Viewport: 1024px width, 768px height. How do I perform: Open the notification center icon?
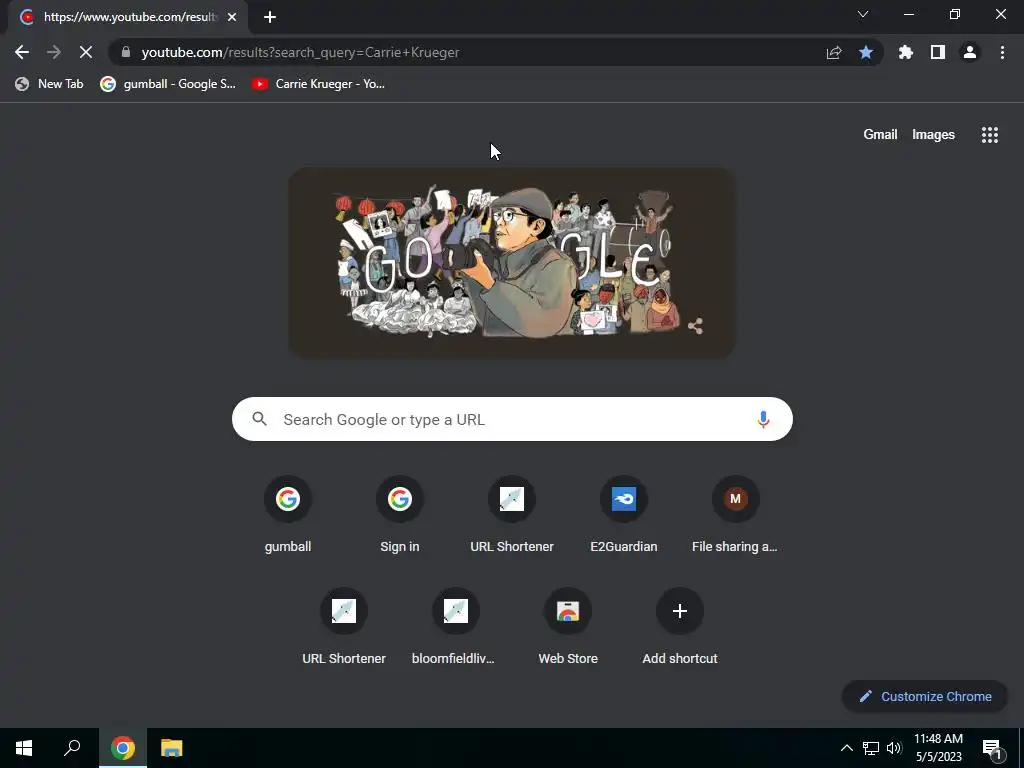click(993, 748)
